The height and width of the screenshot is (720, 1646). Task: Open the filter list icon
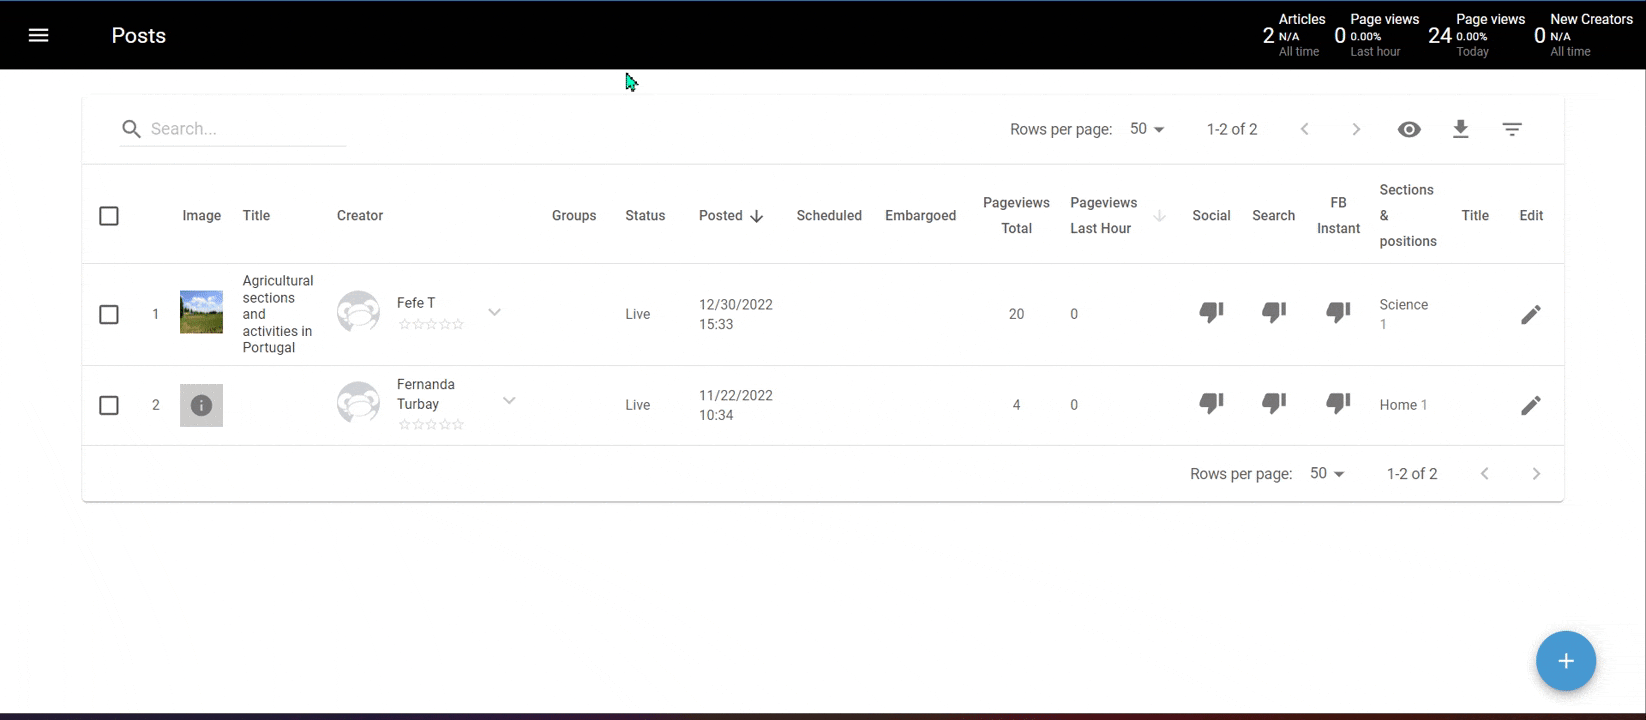(x=1512, y=129)
